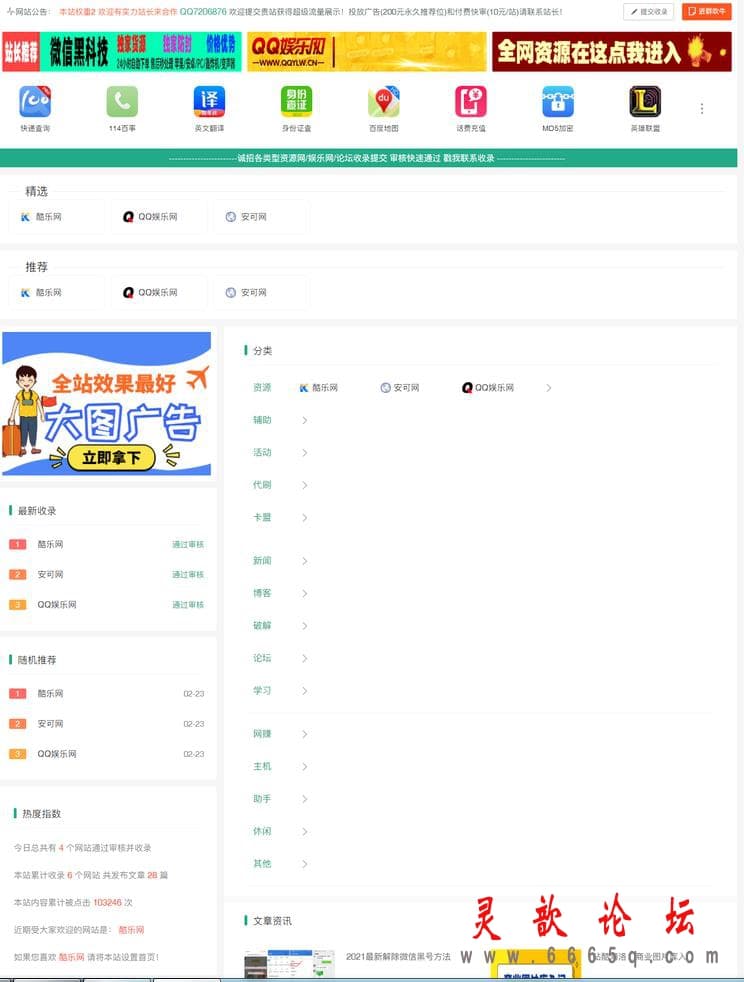
Task: Select the 助手 category label
Action: (262, 799)
